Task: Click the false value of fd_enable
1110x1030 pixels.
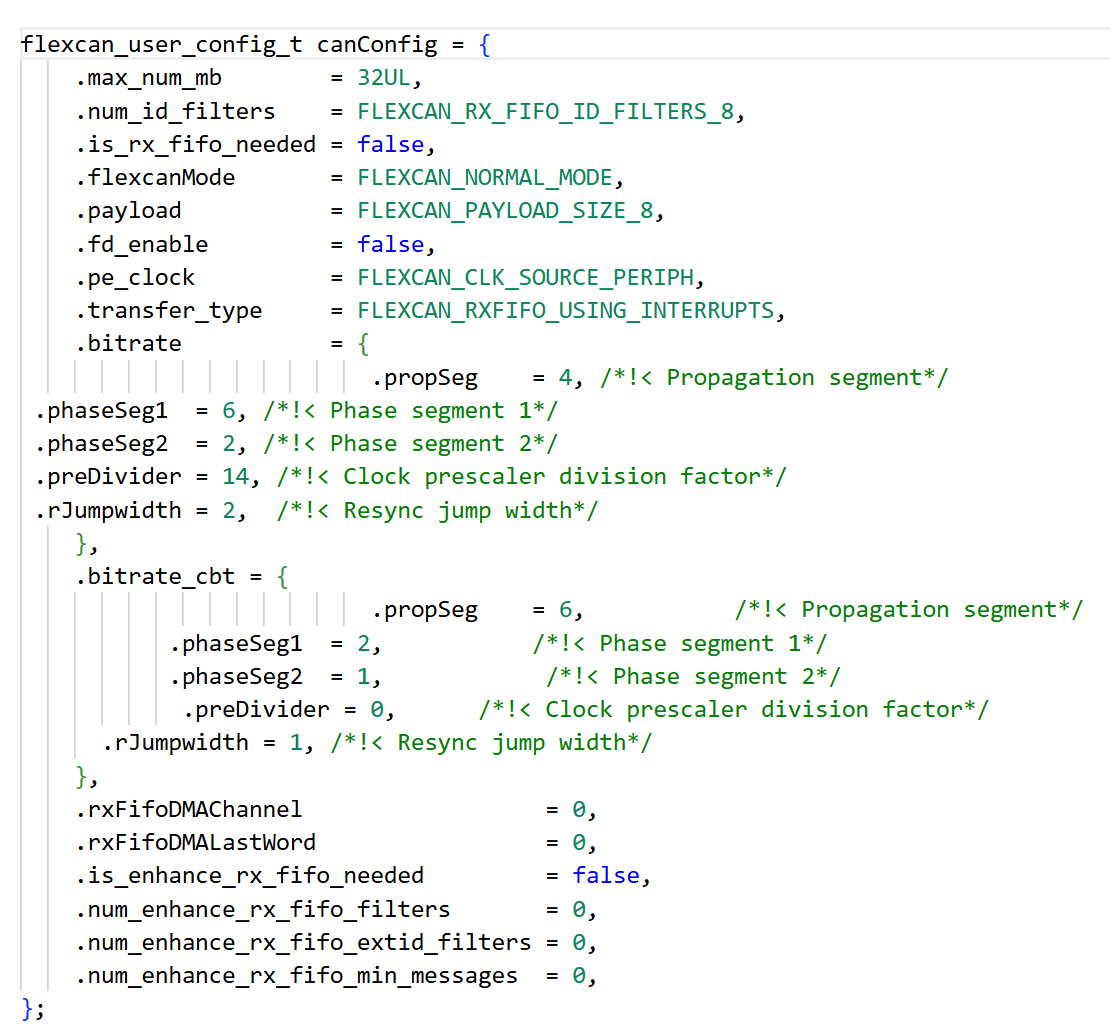Action: point(390,244)
